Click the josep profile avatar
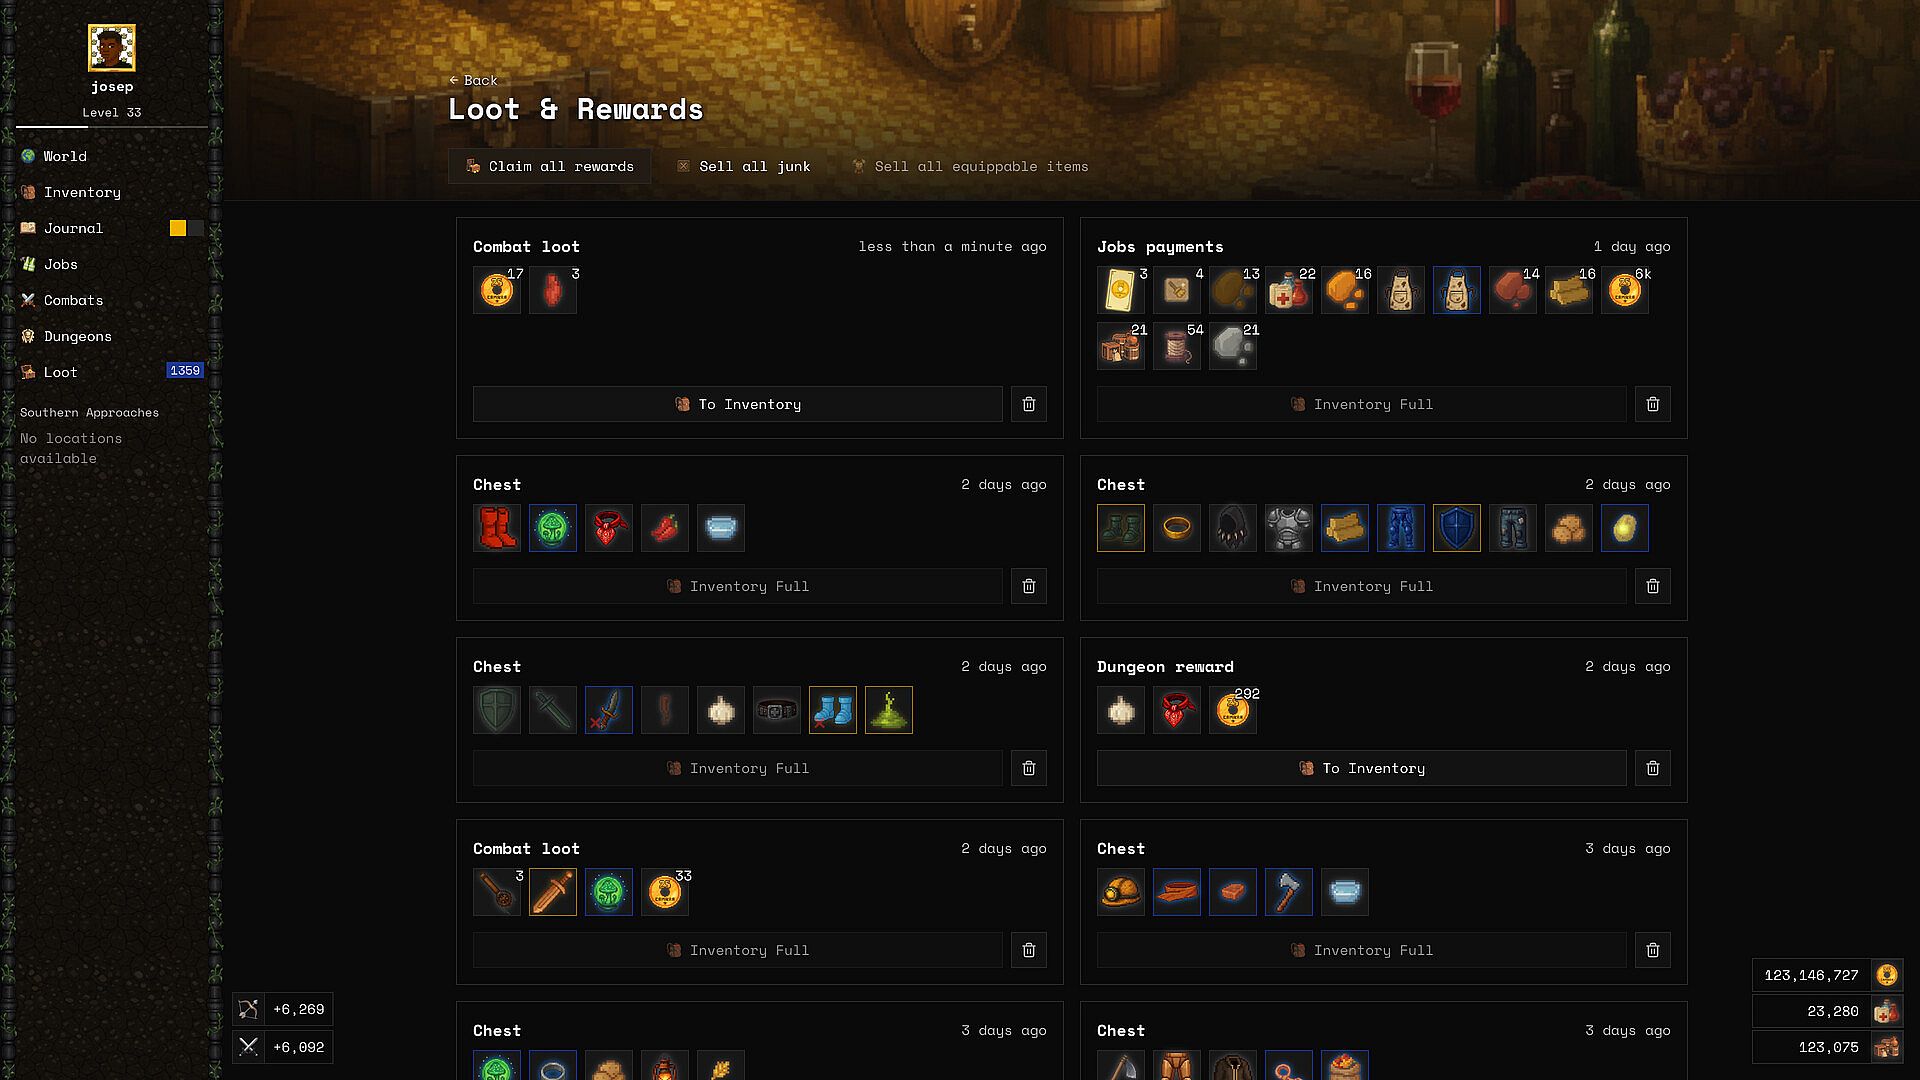 tap(112, 48)
